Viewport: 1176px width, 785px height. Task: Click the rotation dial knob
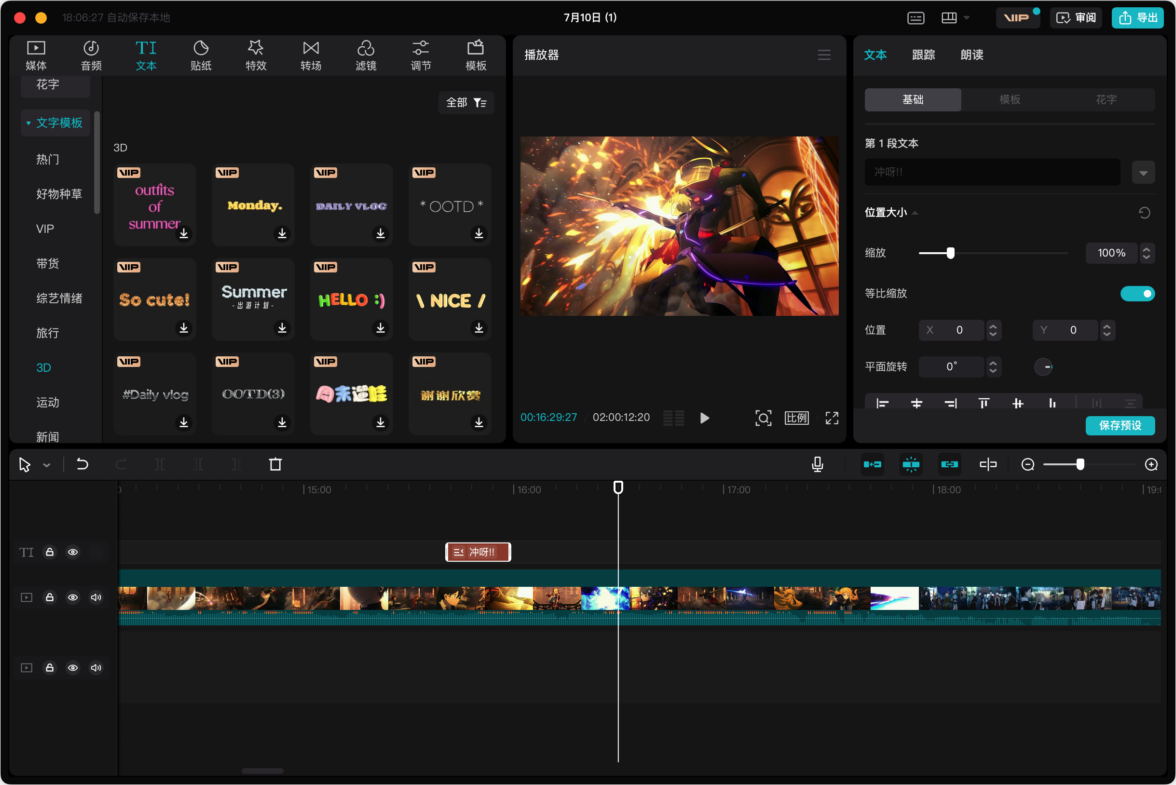pos(1043,367)
